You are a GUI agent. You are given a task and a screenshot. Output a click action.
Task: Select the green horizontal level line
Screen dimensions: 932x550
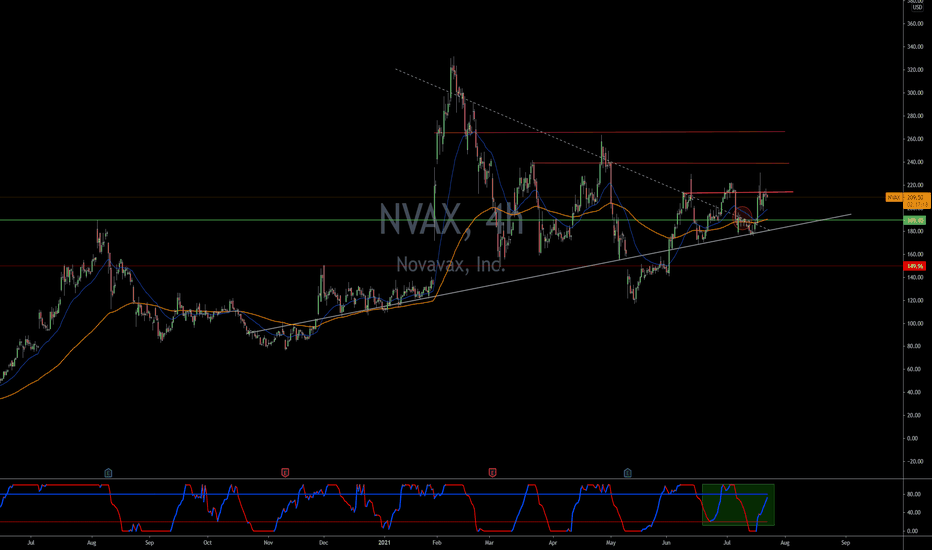point(452,221)
